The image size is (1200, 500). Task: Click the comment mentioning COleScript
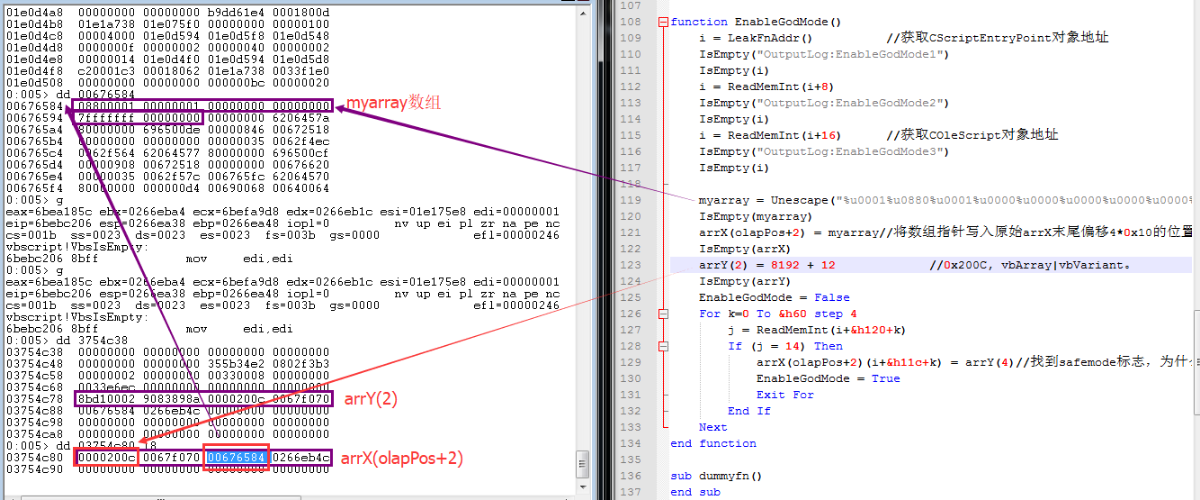pyautogui.click(x=973, y=135)
